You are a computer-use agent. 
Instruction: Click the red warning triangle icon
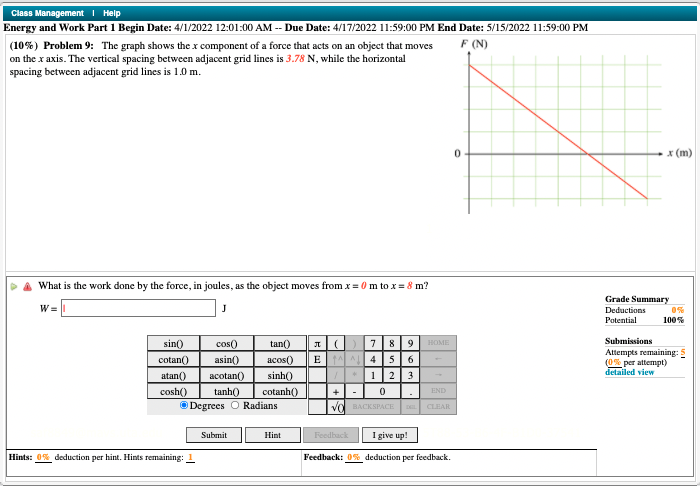tap(27, 287)
